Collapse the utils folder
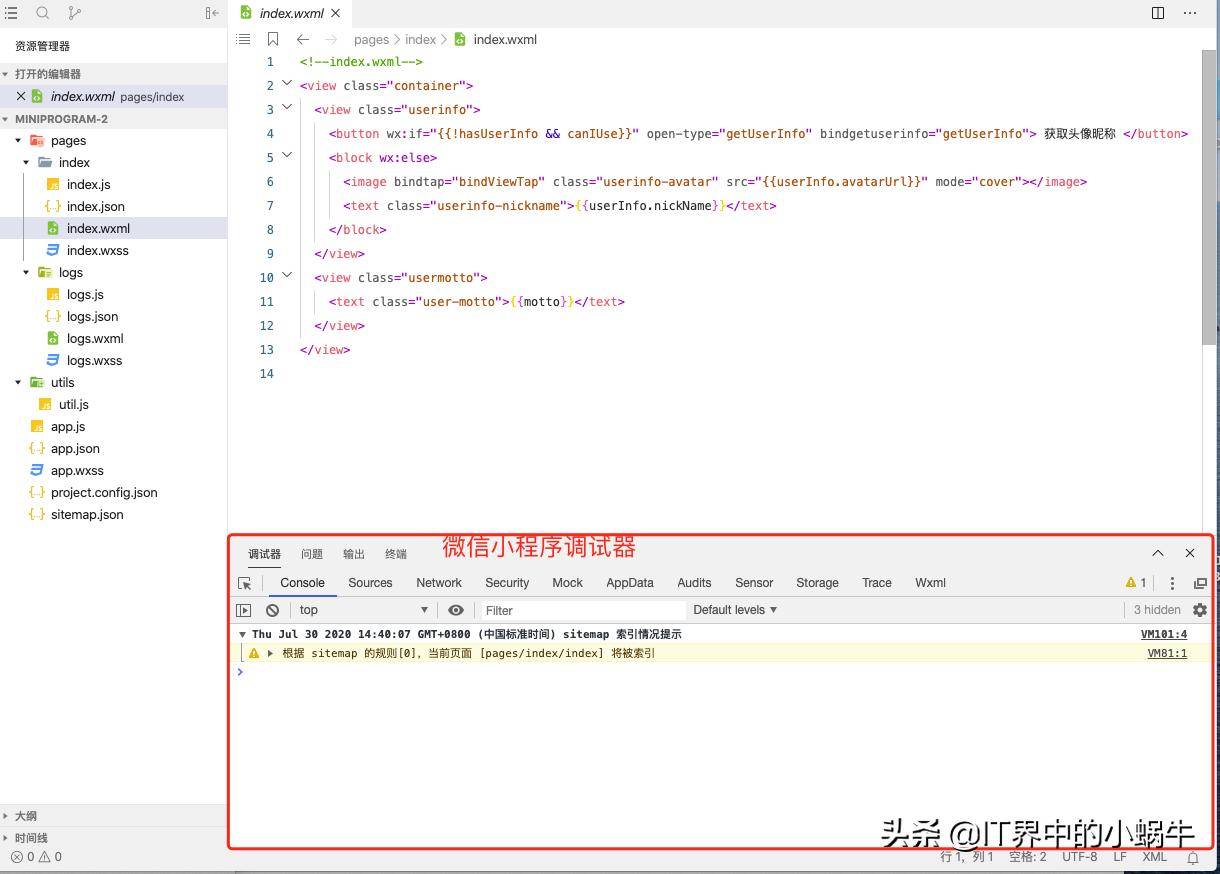The image size is (1220, 874). pos(18,382)
